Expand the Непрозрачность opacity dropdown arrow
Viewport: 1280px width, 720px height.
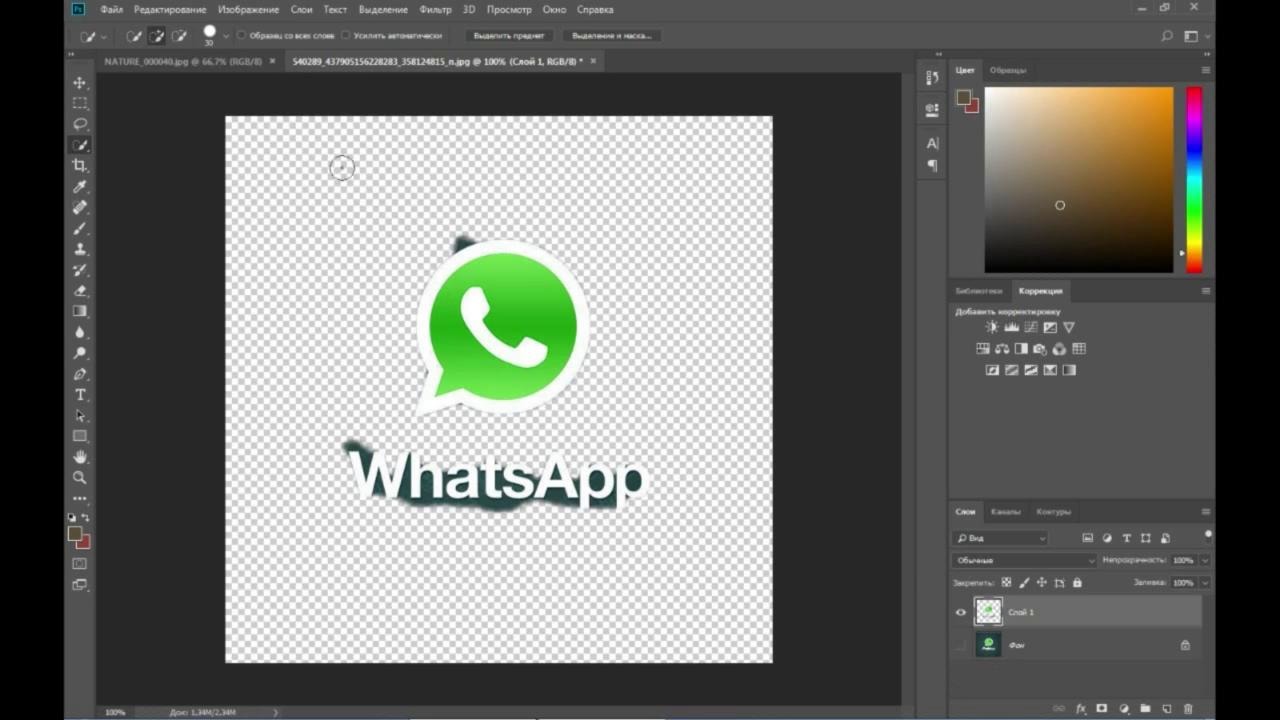(1205, 560)
